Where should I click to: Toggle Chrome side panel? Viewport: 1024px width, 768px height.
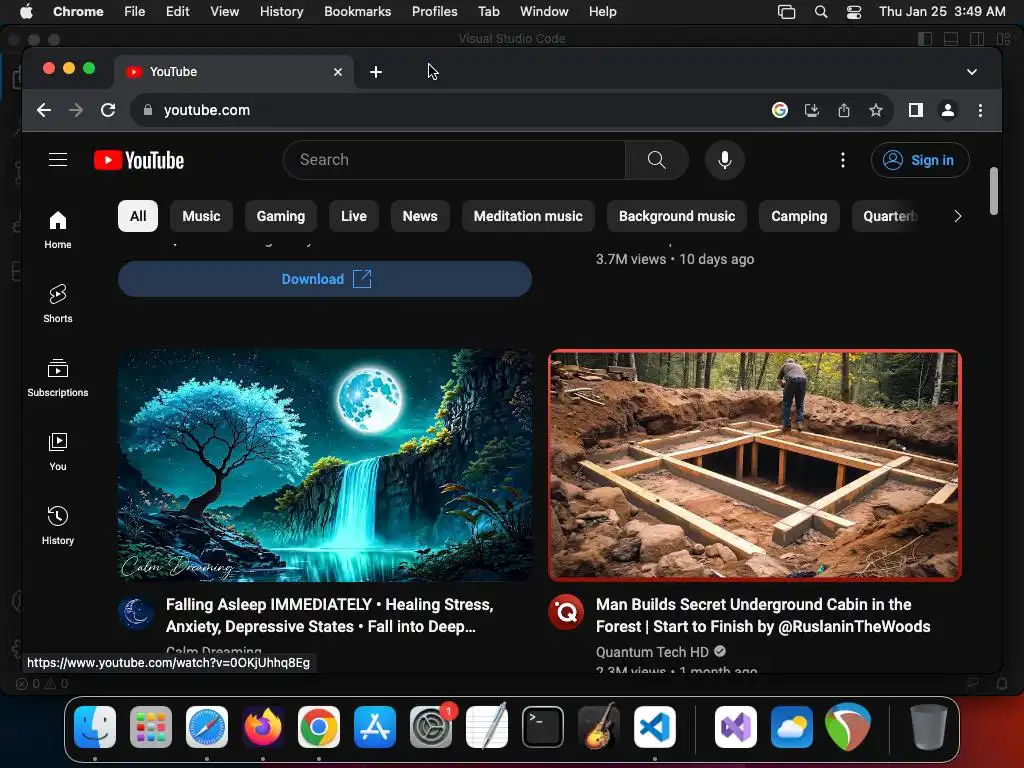[x=916, y=110]
